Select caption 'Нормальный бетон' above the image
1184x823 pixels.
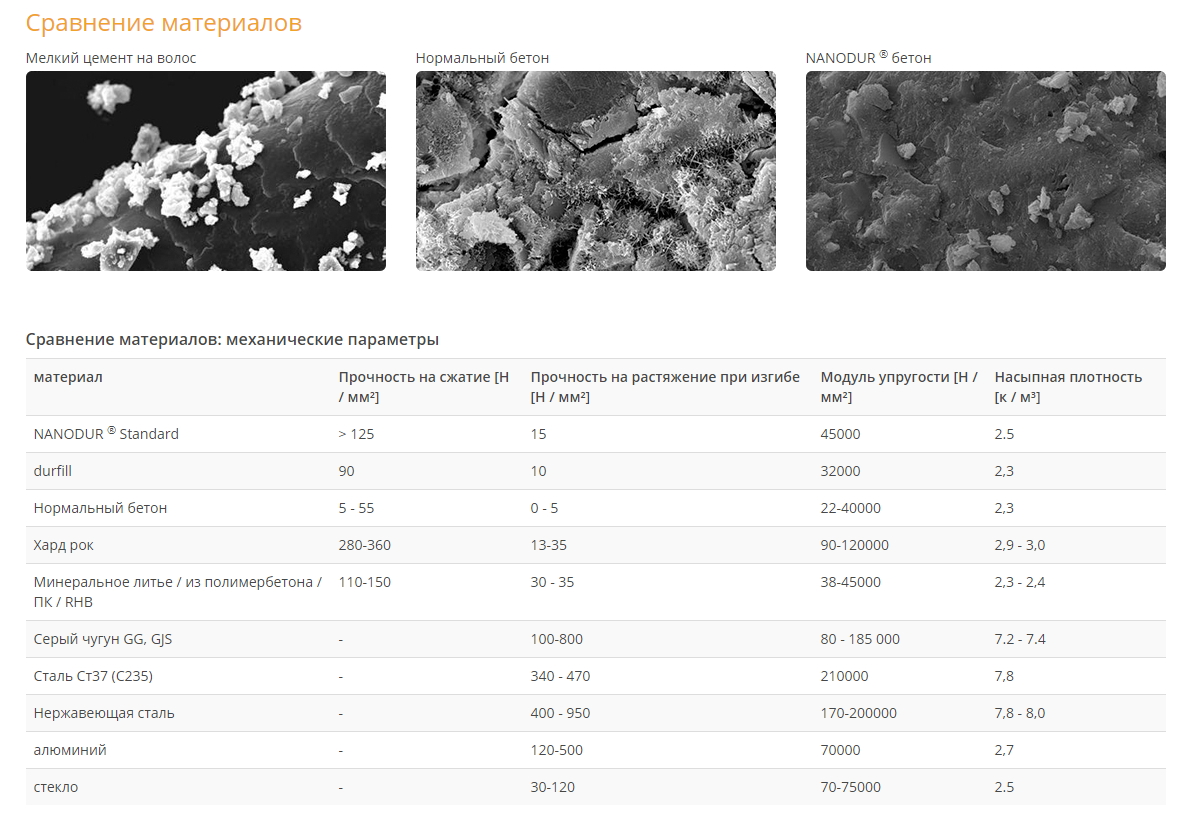pyautogui.click(x=483, y=58)
